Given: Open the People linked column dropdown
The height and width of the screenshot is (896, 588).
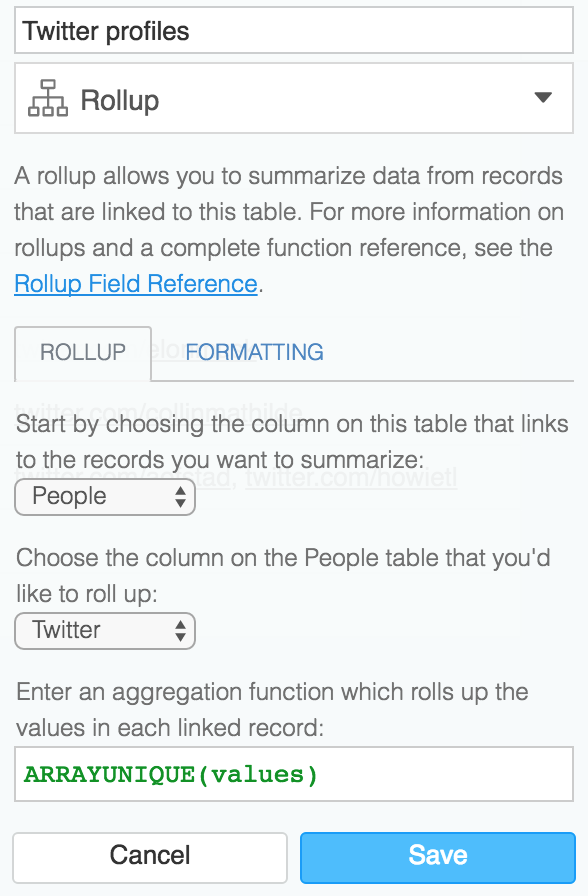Looking at the screenshot, I should click(105, 497).
